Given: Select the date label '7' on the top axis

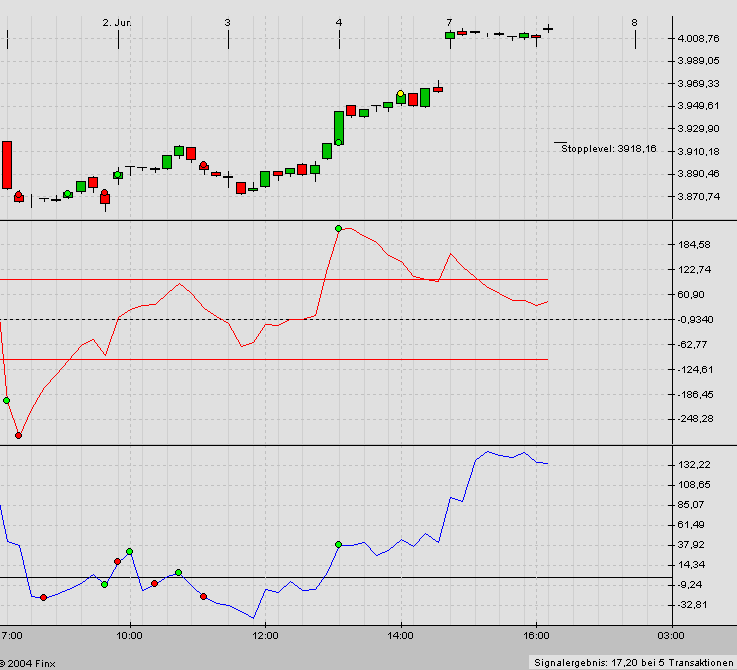Looking at the screenshot, I should coord(449,22).
